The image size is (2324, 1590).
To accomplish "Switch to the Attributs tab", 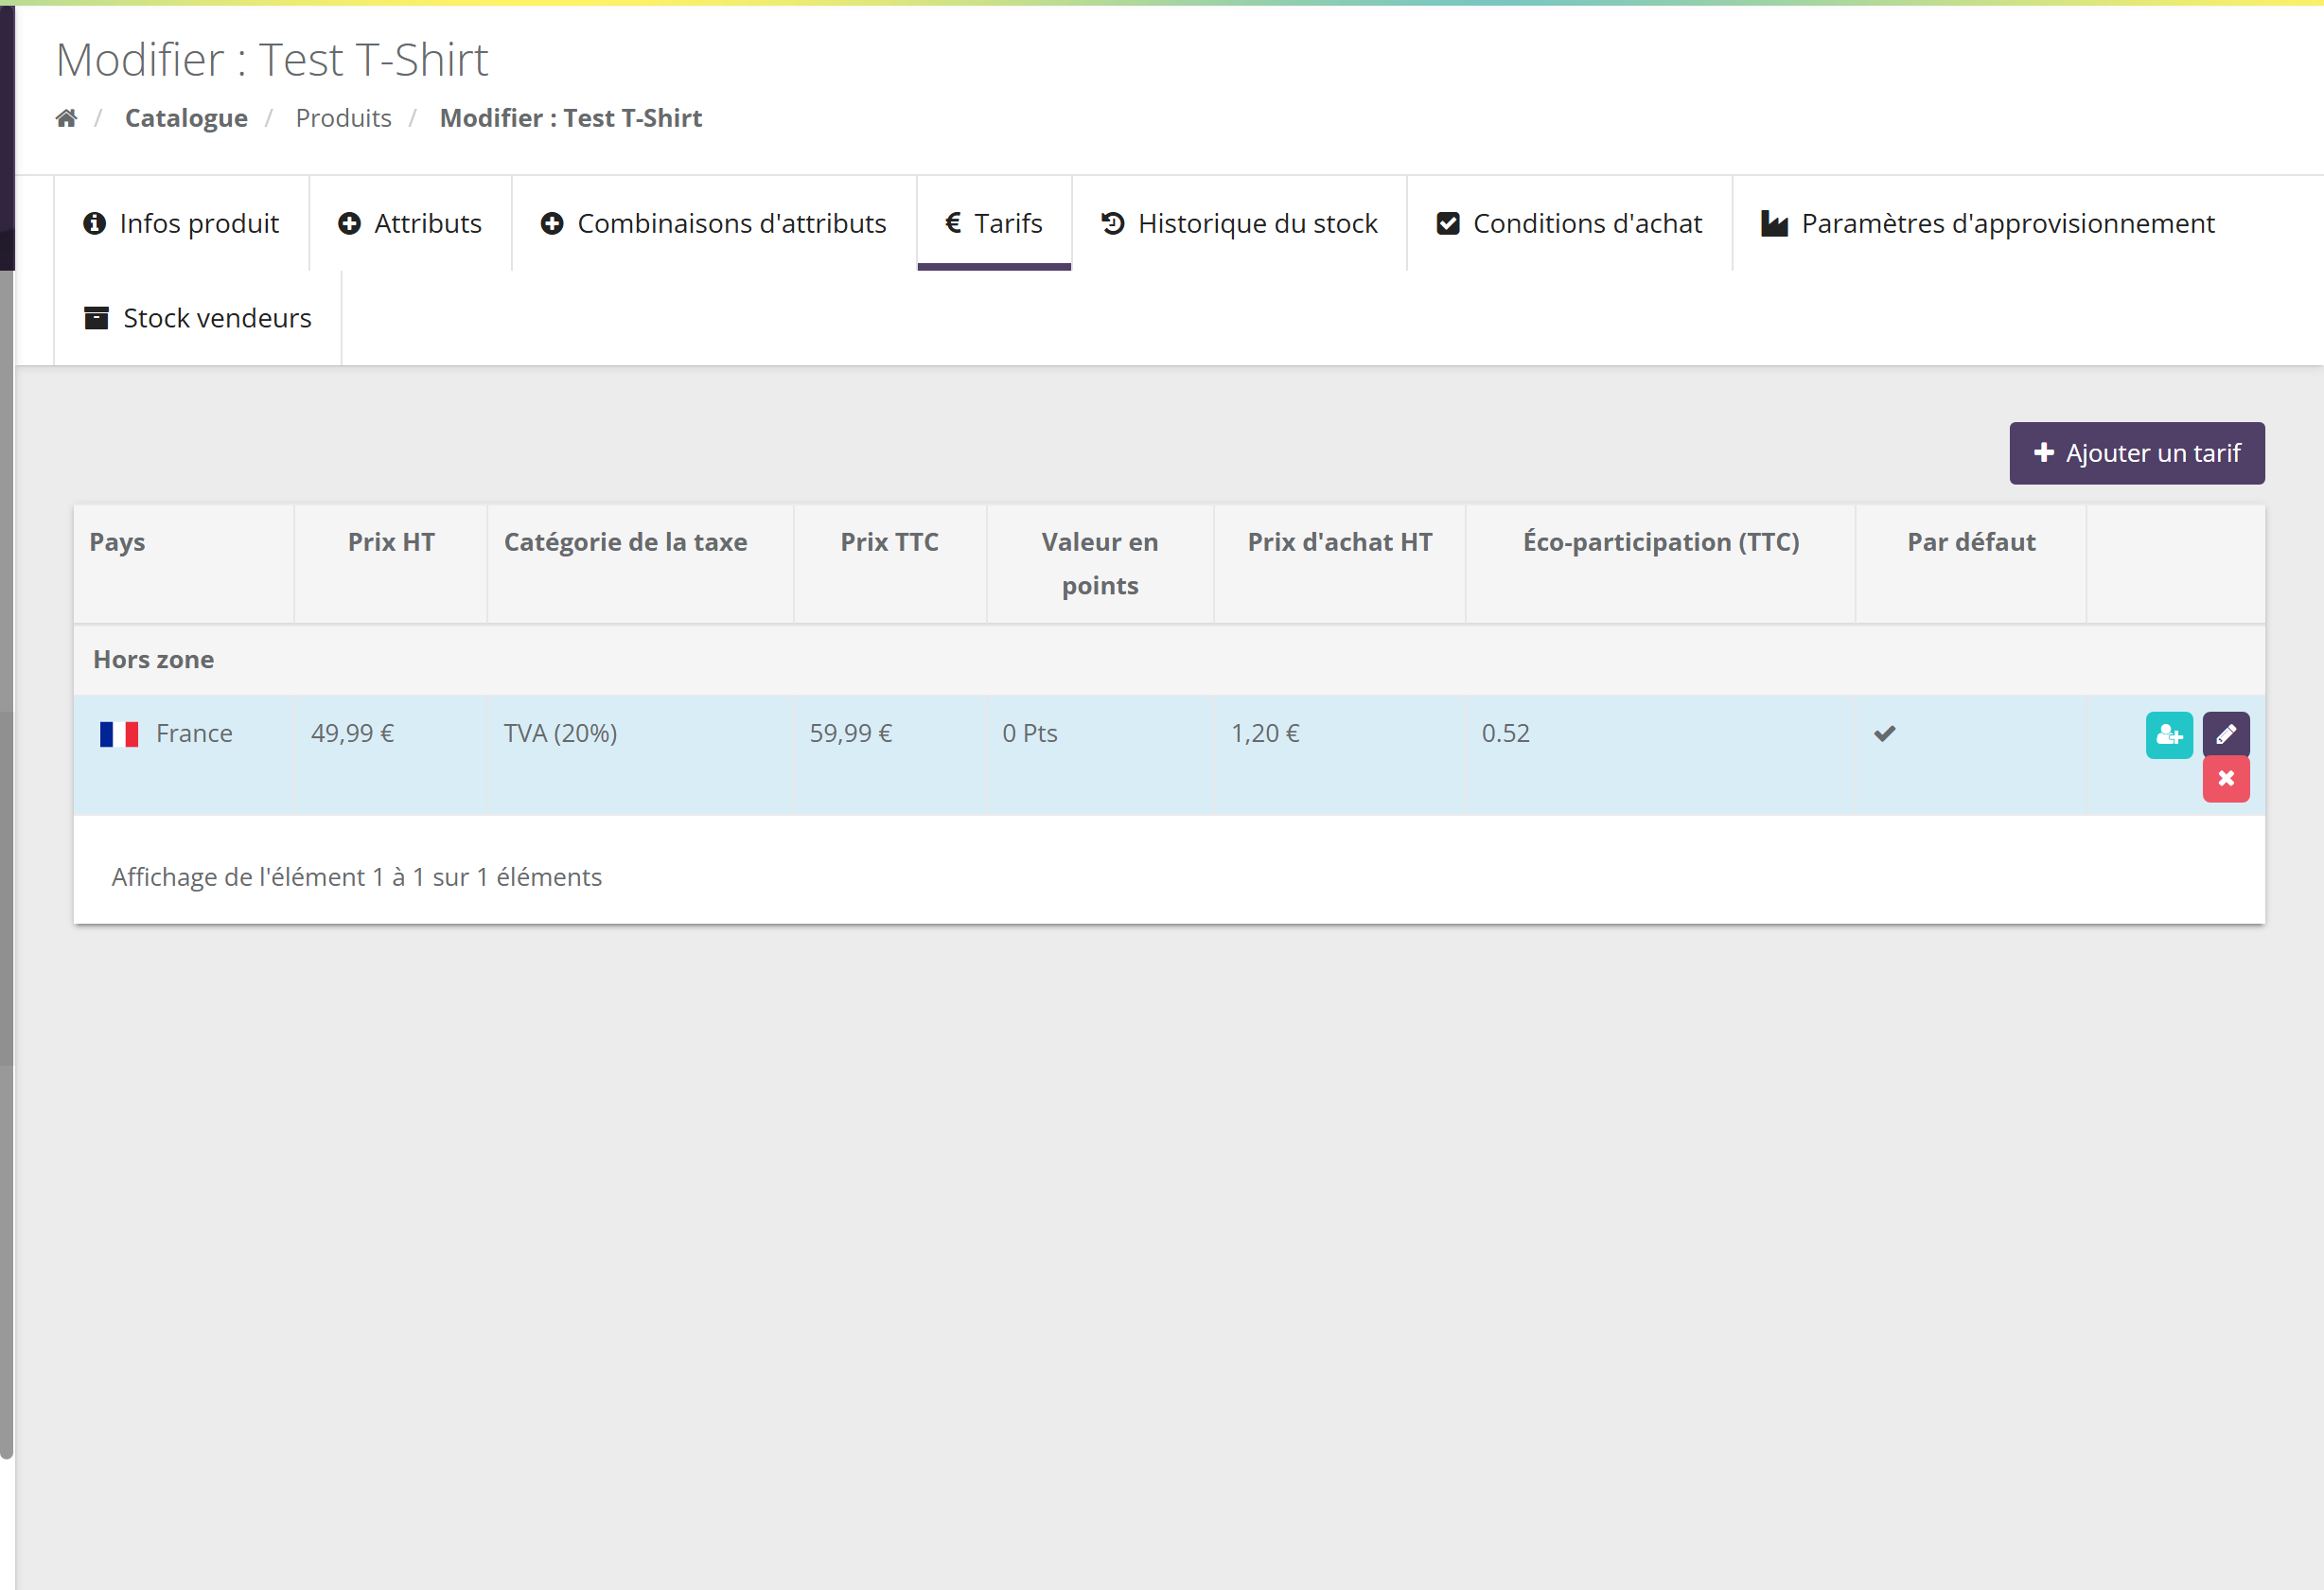I will [410, 223].
